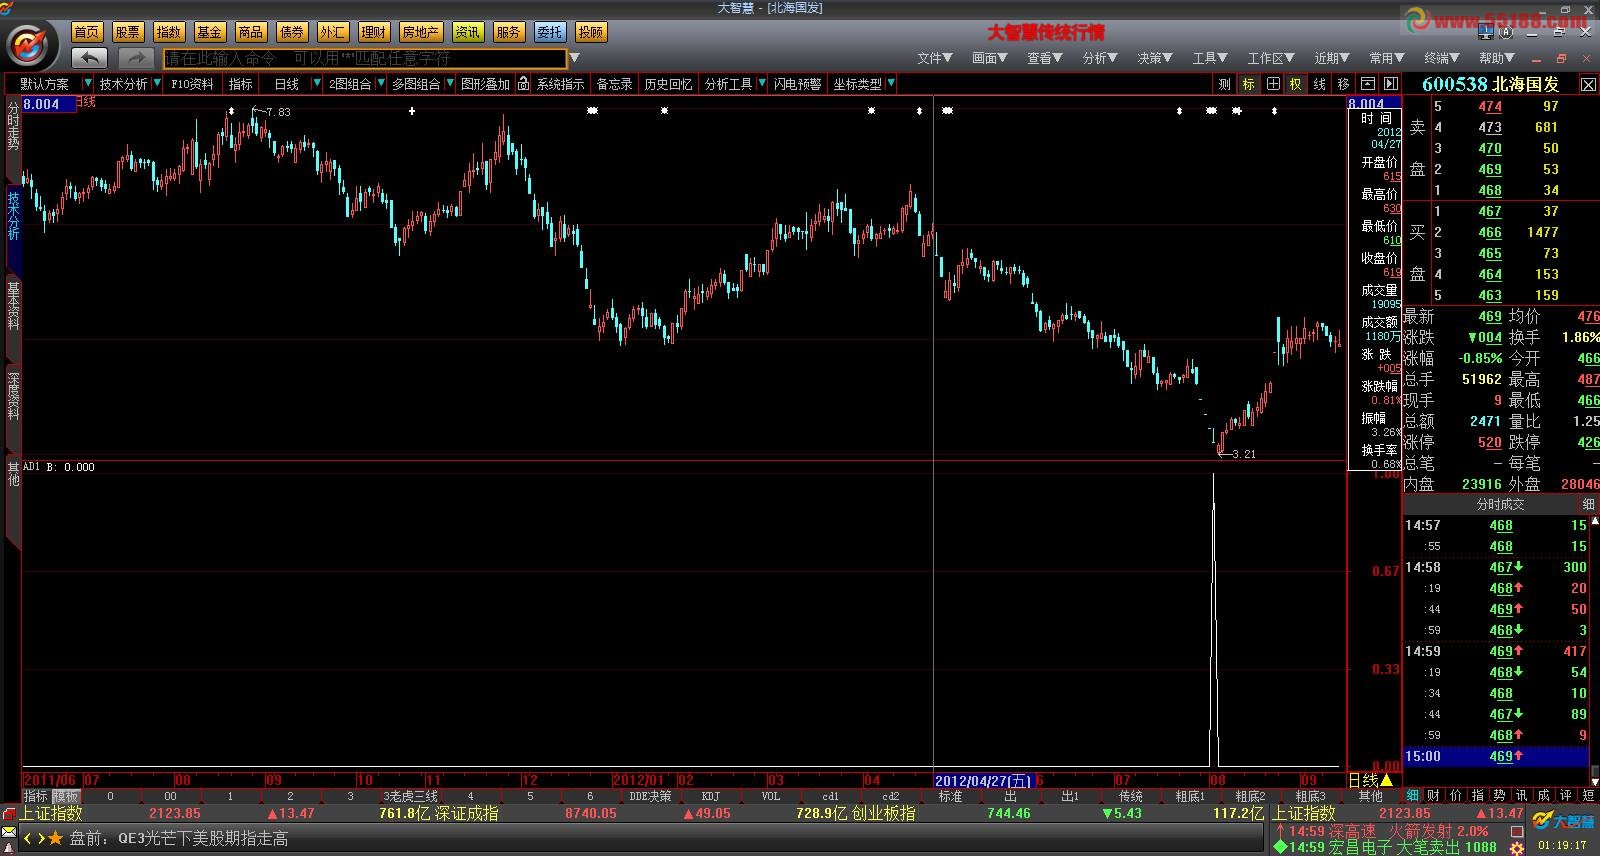Screen dimensions: 1600x856
Task: Click the command input field
Action: [x=365, y=58]
